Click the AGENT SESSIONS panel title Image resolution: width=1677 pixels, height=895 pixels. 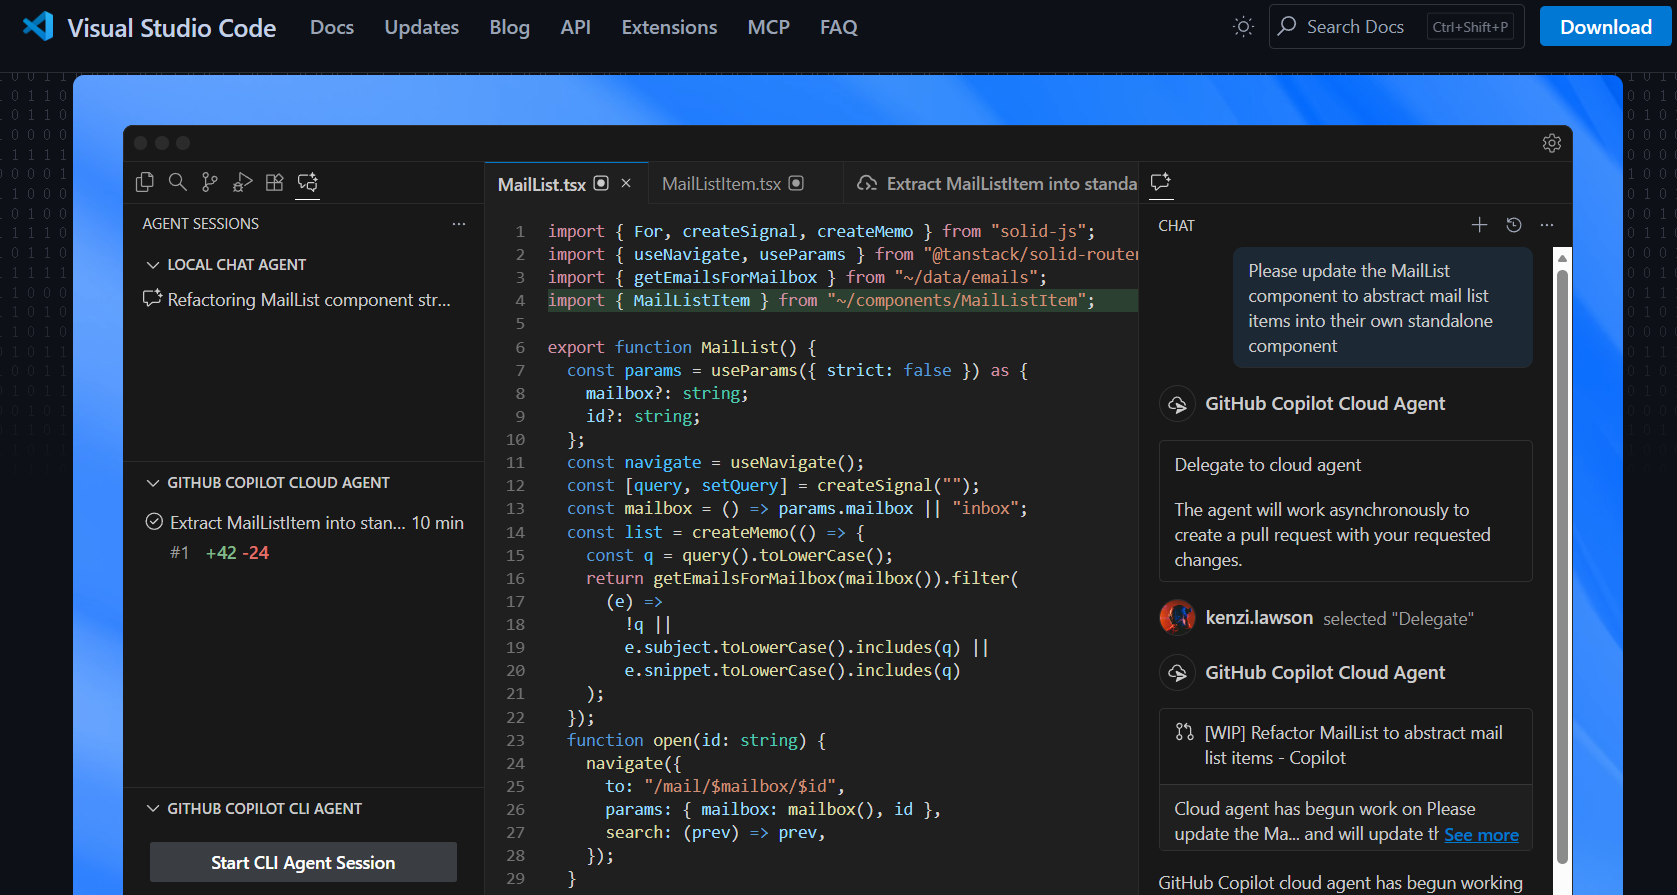pyautogui.click(x=201, y=224)
